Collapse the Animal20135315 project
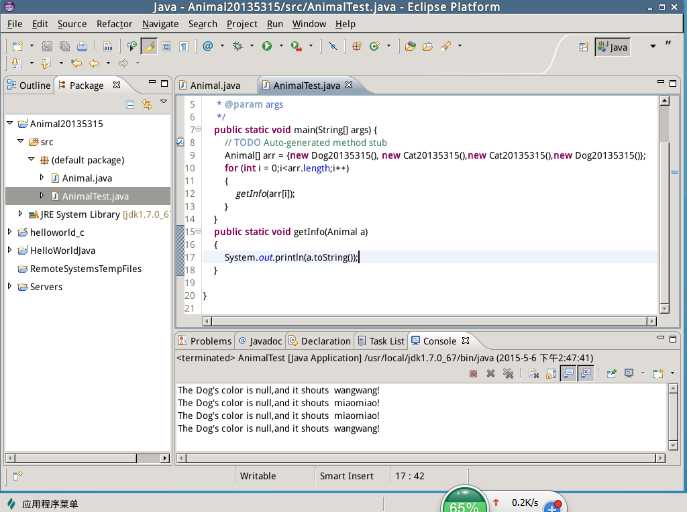The image size is (687, 512). (10, 124)
